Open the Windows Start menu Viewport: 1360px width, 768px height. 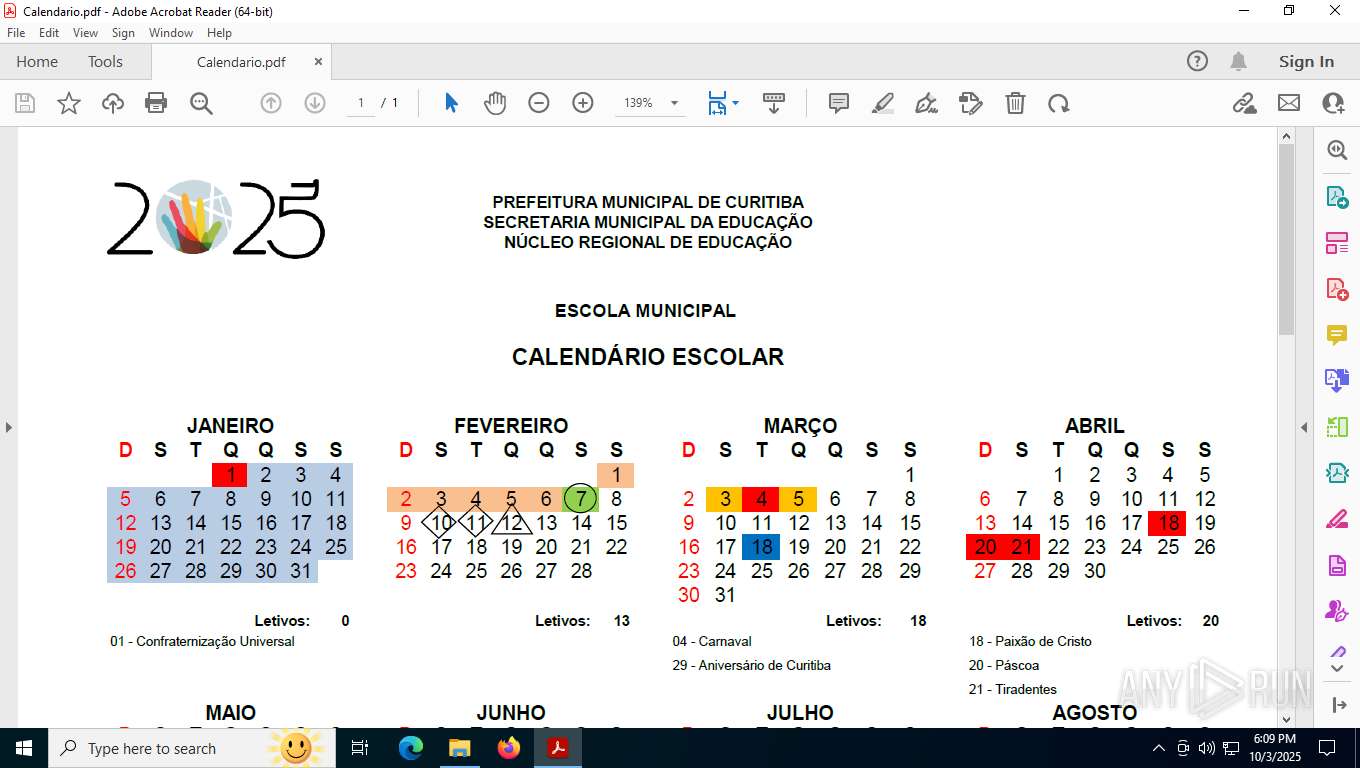pos(24,748)
